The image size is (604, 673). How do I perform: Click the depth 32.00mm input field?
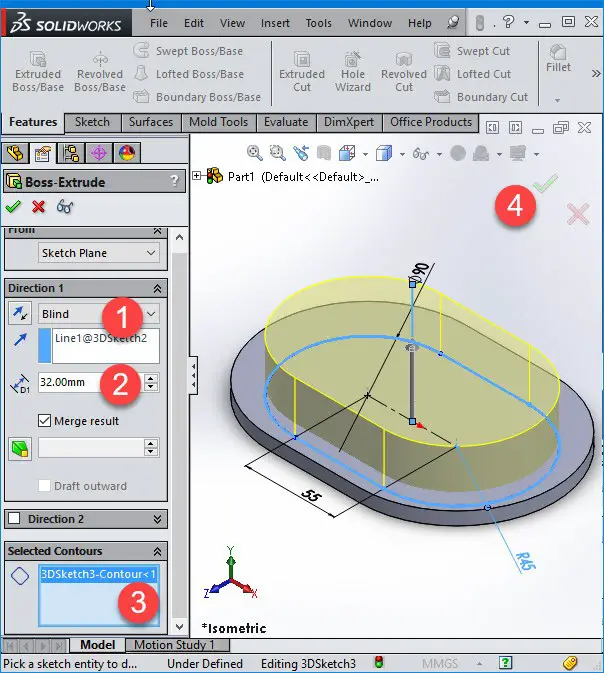(x=91, y=382)
